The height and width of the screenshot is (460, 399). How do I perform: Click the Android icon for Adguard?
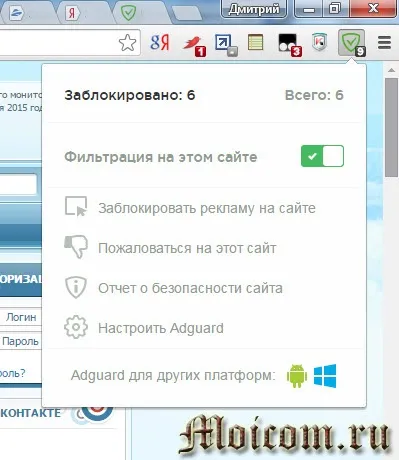tap(297, 376)
